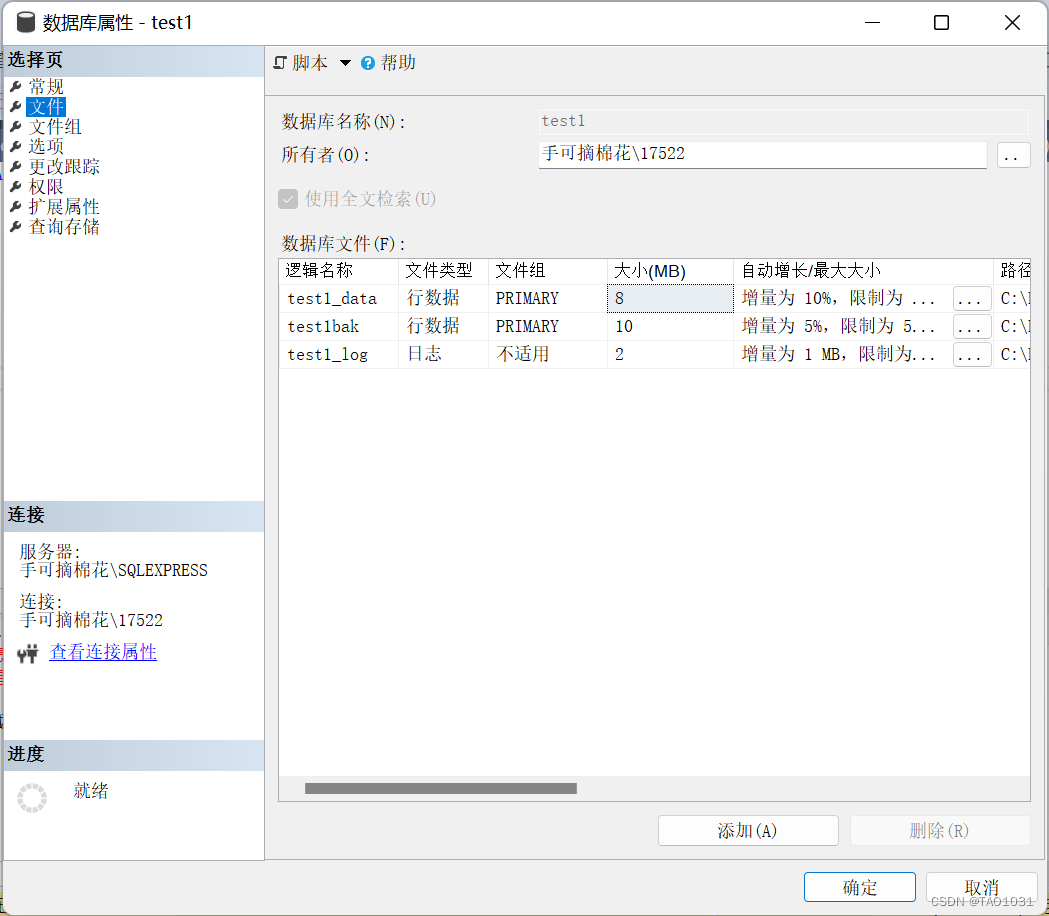
Task: Maximize the 数据库属性 window
Action: click(x=941, y=23)
